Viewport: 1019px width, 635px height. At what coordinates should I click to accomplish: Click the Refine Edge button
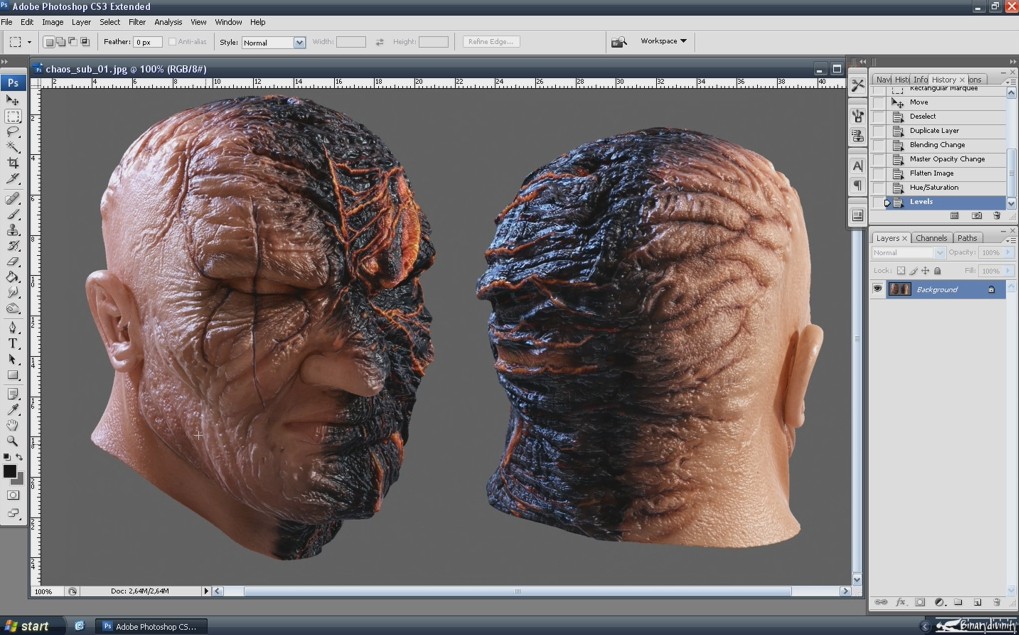pyautogui.click(x=491, y=42)
